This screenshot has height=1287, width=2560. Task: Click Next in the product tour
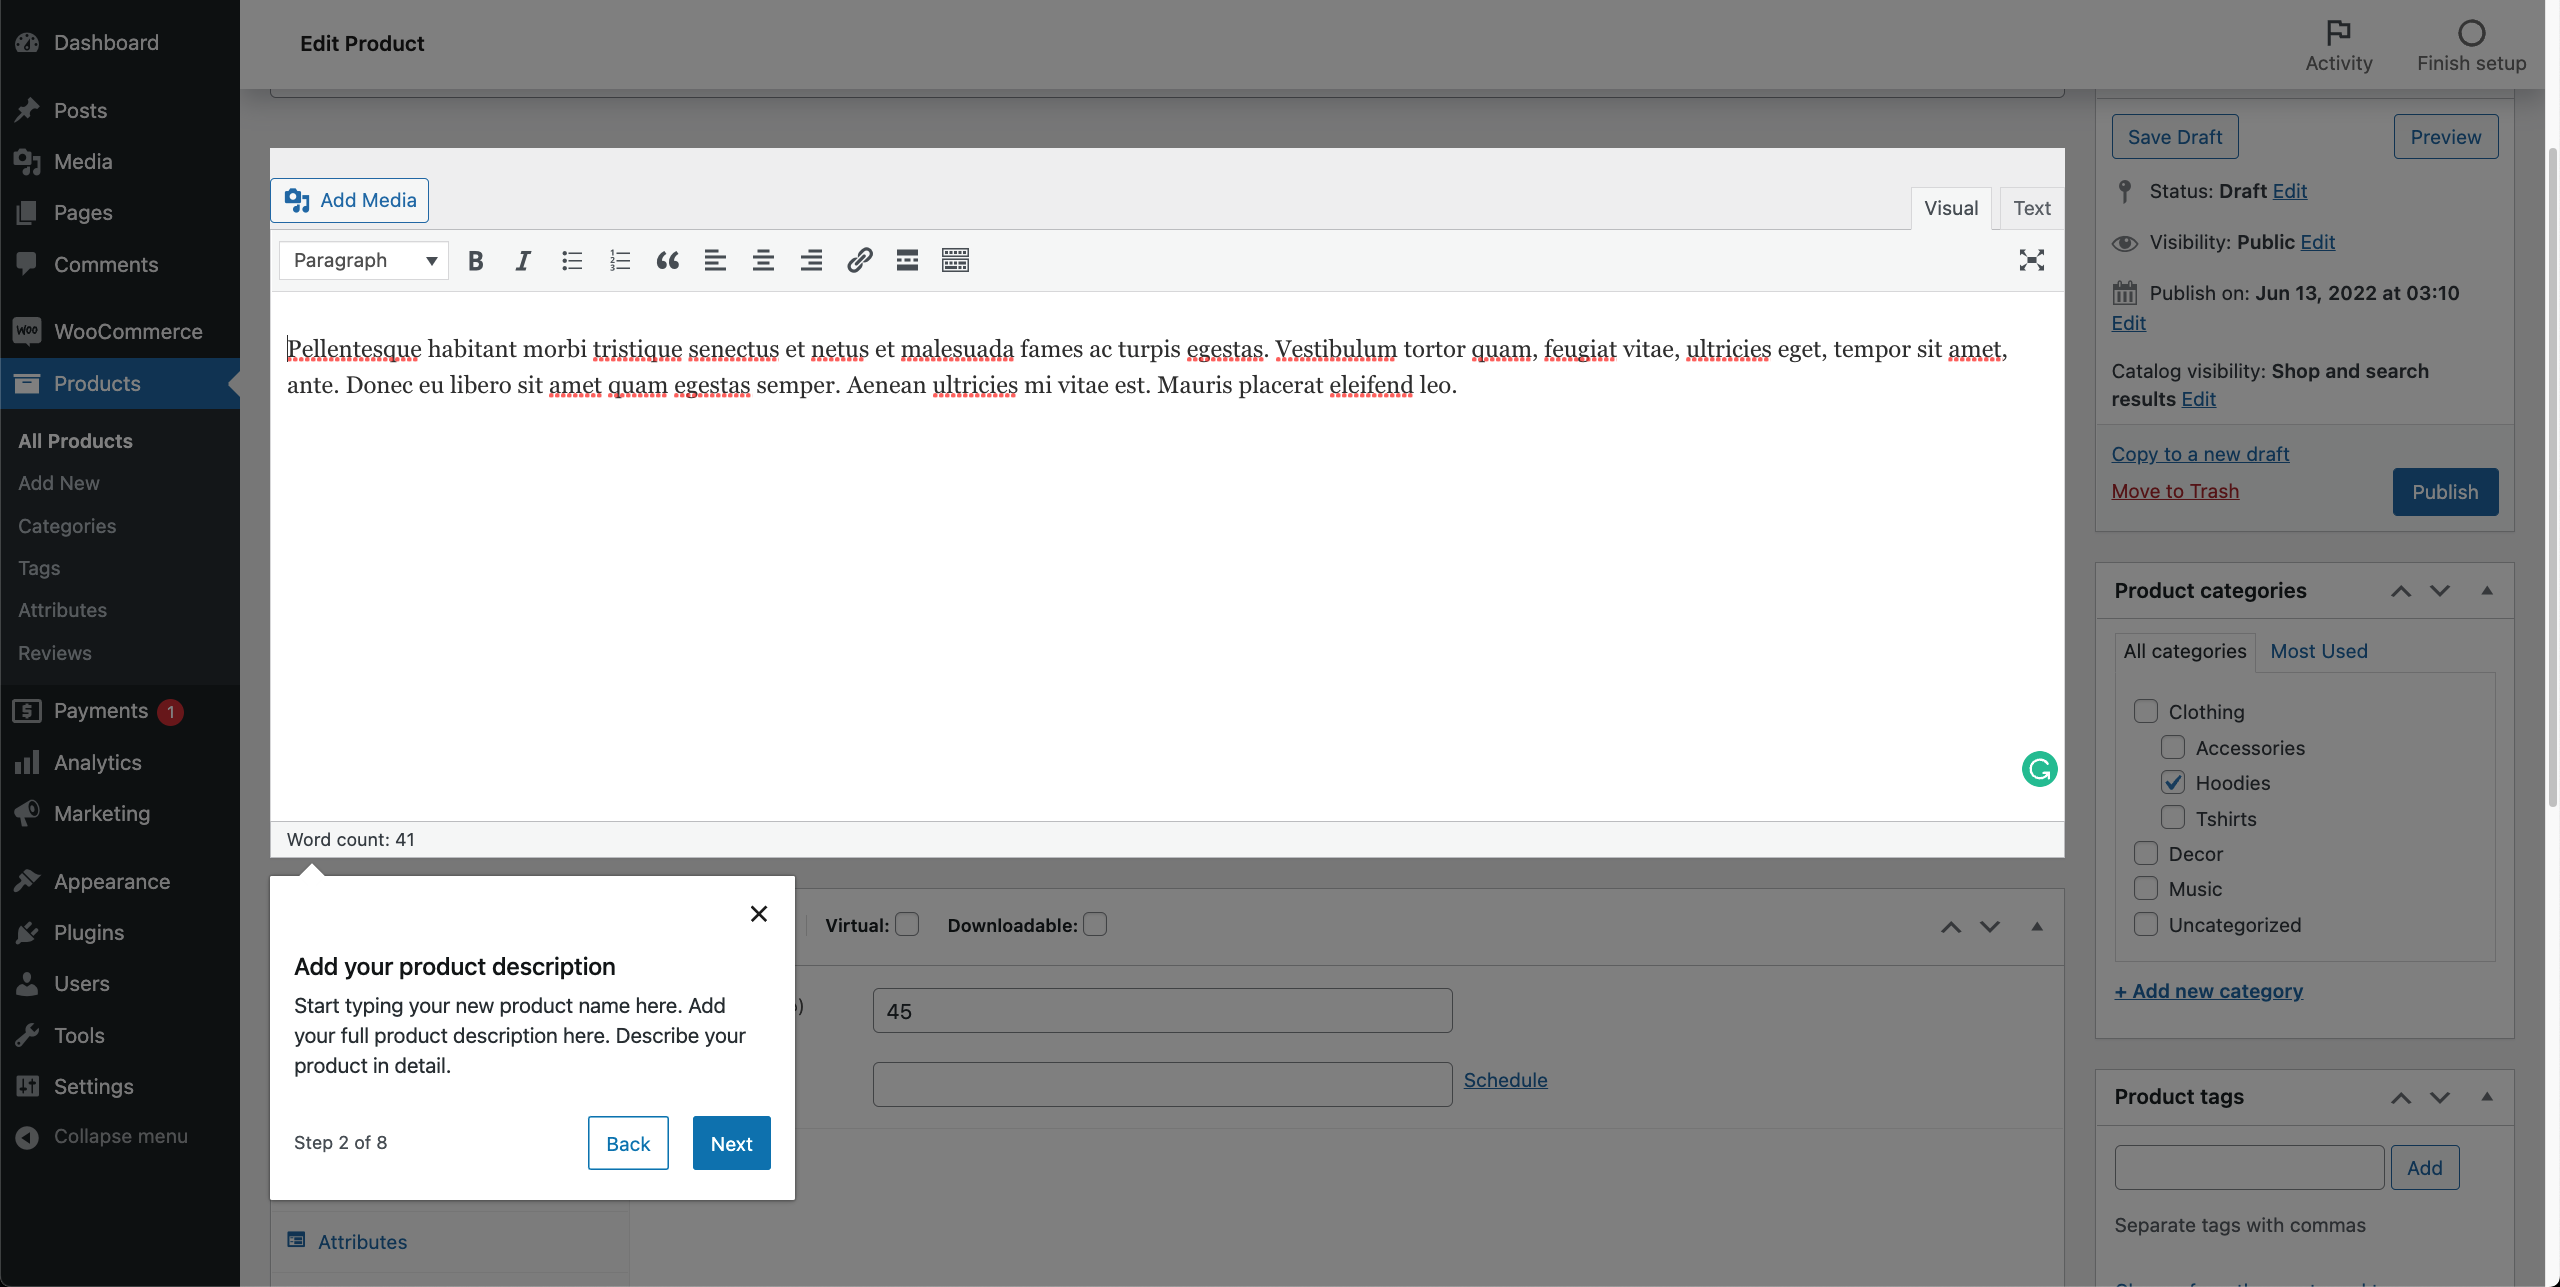731,1143
